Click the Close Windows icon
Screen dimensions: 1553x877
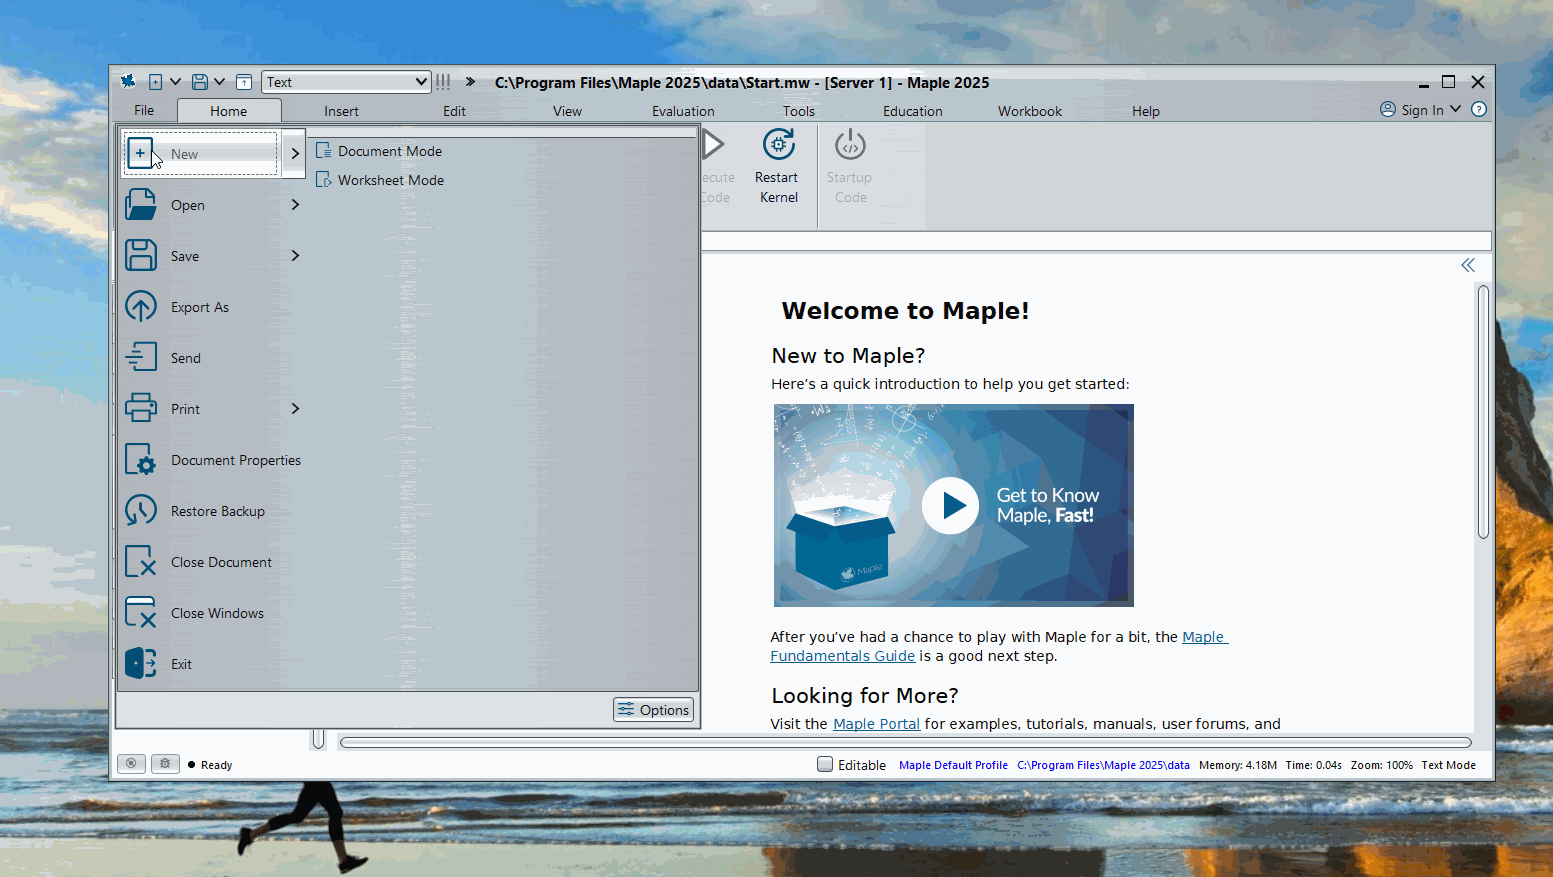tap(141, 613)
